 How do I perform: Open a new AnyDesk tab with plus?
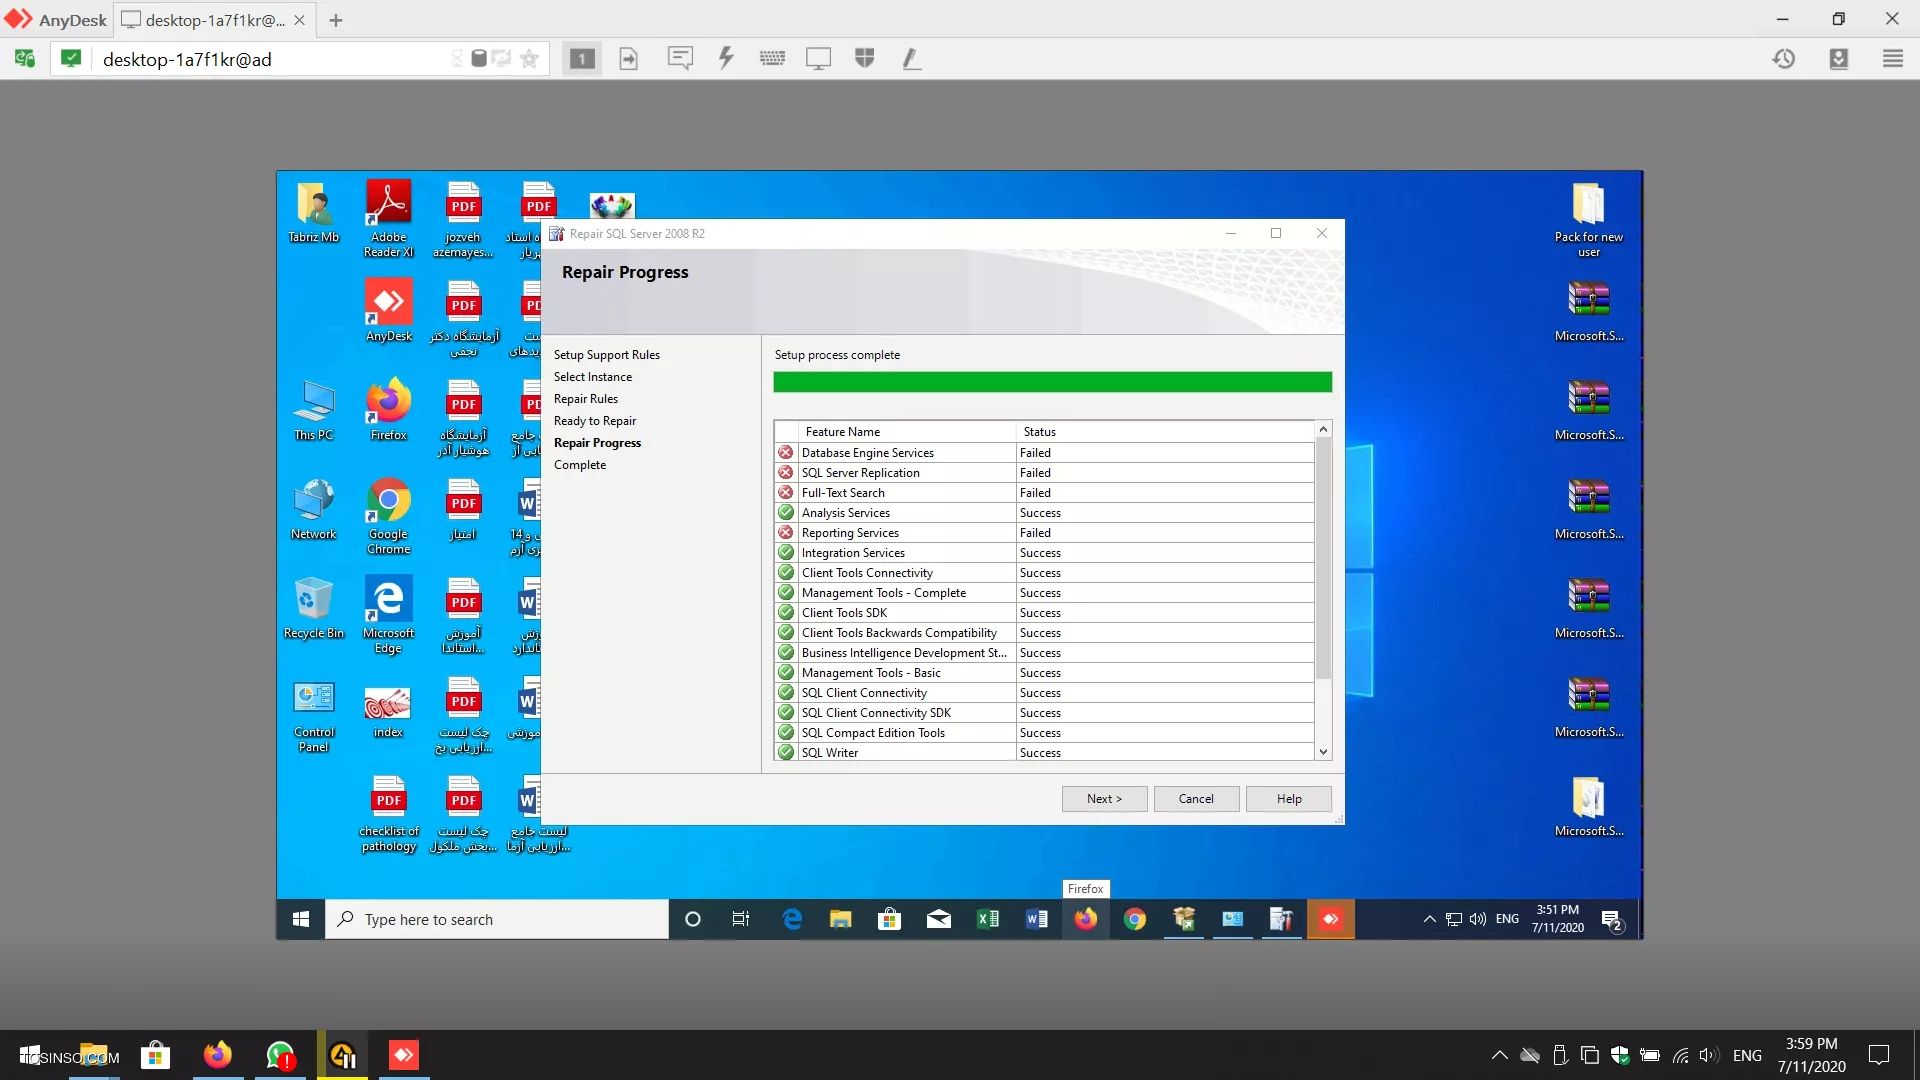(x=336, y=20)
